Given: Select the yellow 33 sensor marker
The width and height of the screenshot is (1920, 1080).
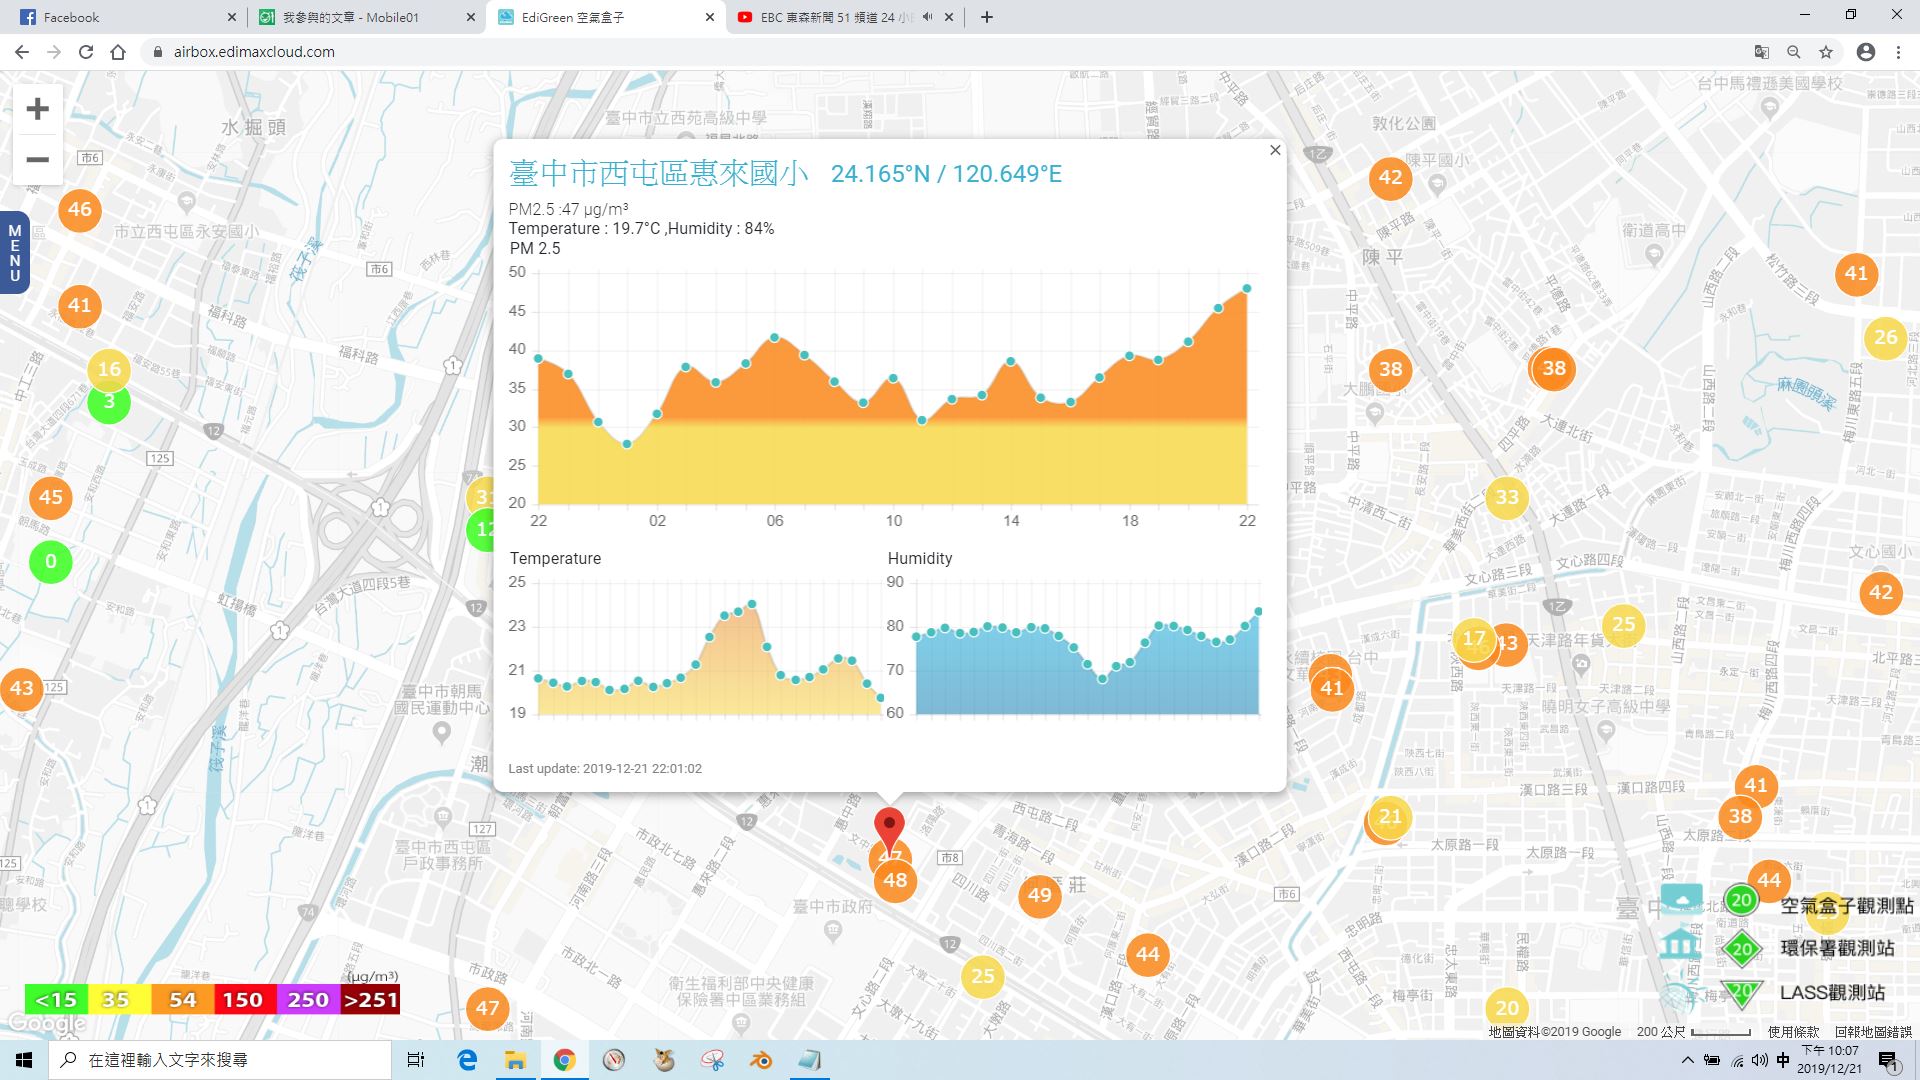Looking at the screenshot, I should [x=1507, y=497].
